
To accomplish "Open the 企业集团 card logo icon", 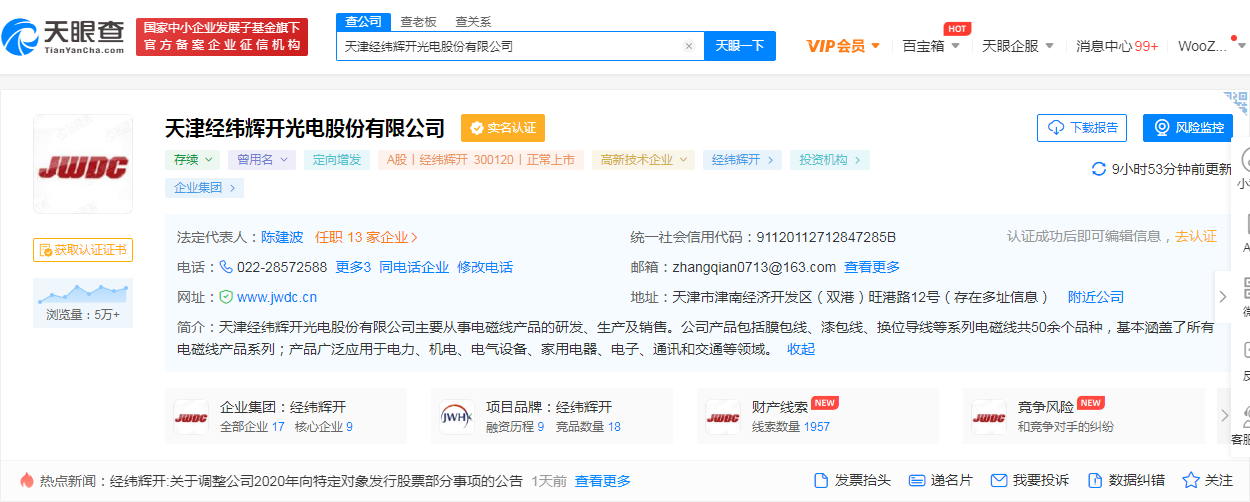I will click(191, 417).
